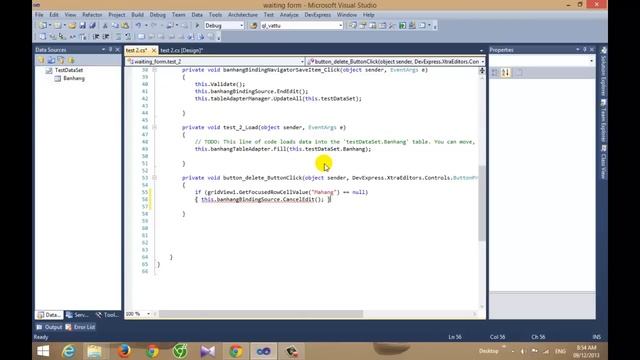Open Firefox from the taskbar
The image size is (640, 360).
(124, 351)
